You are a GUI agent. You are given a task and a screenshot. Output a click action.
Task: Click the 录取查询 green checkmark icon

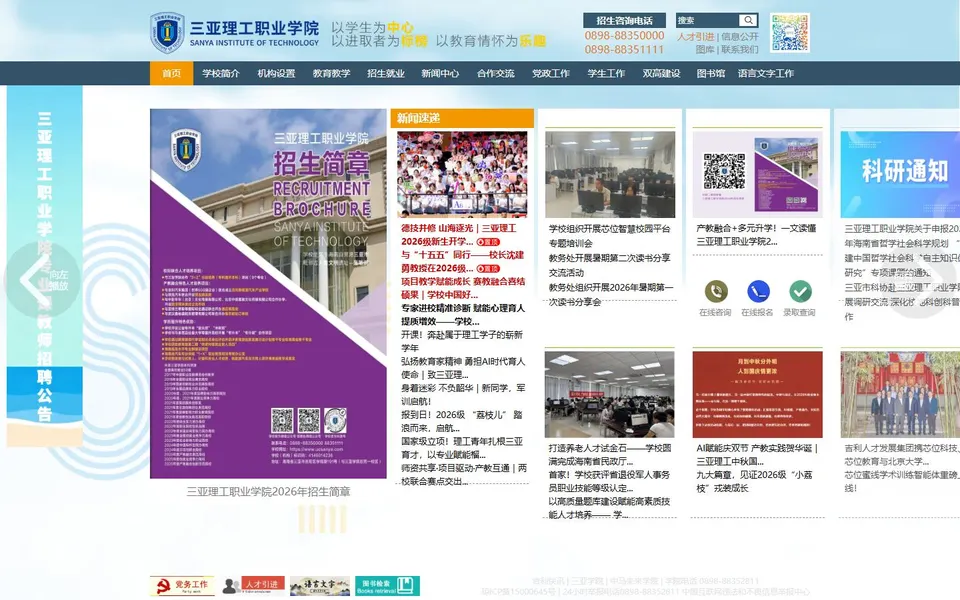click(800, 291)
